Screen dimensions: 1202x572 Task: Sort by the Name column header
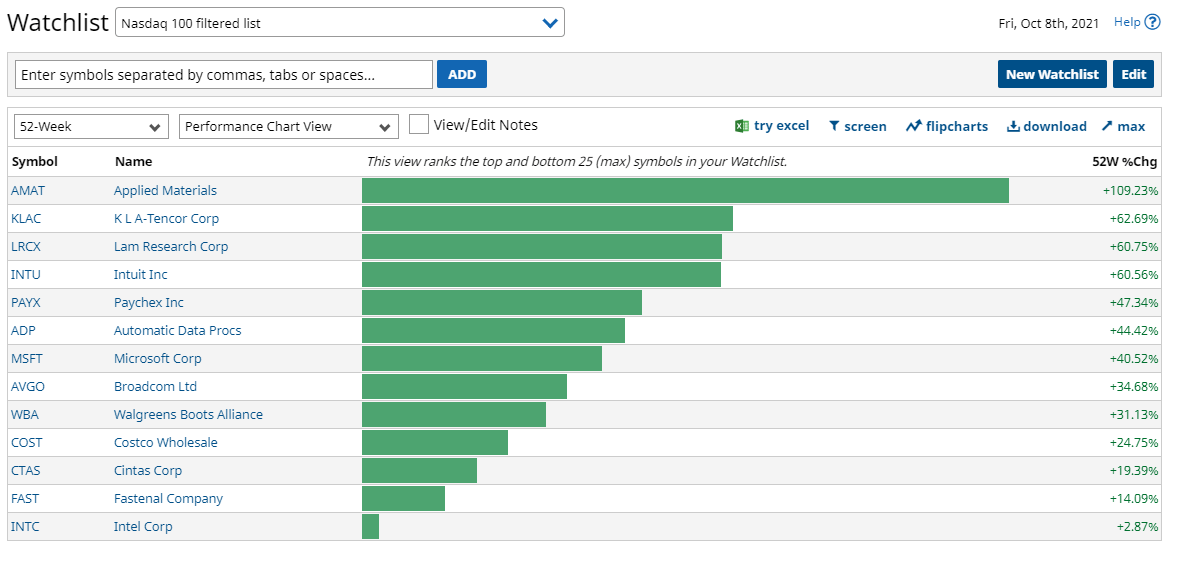click(133, 161)
